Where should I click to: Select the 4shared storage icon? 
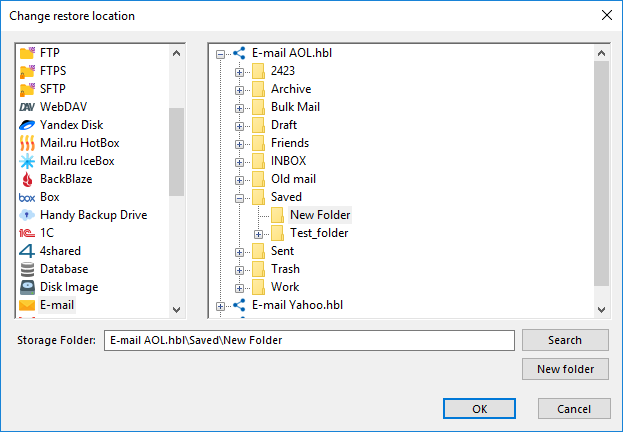27,251
